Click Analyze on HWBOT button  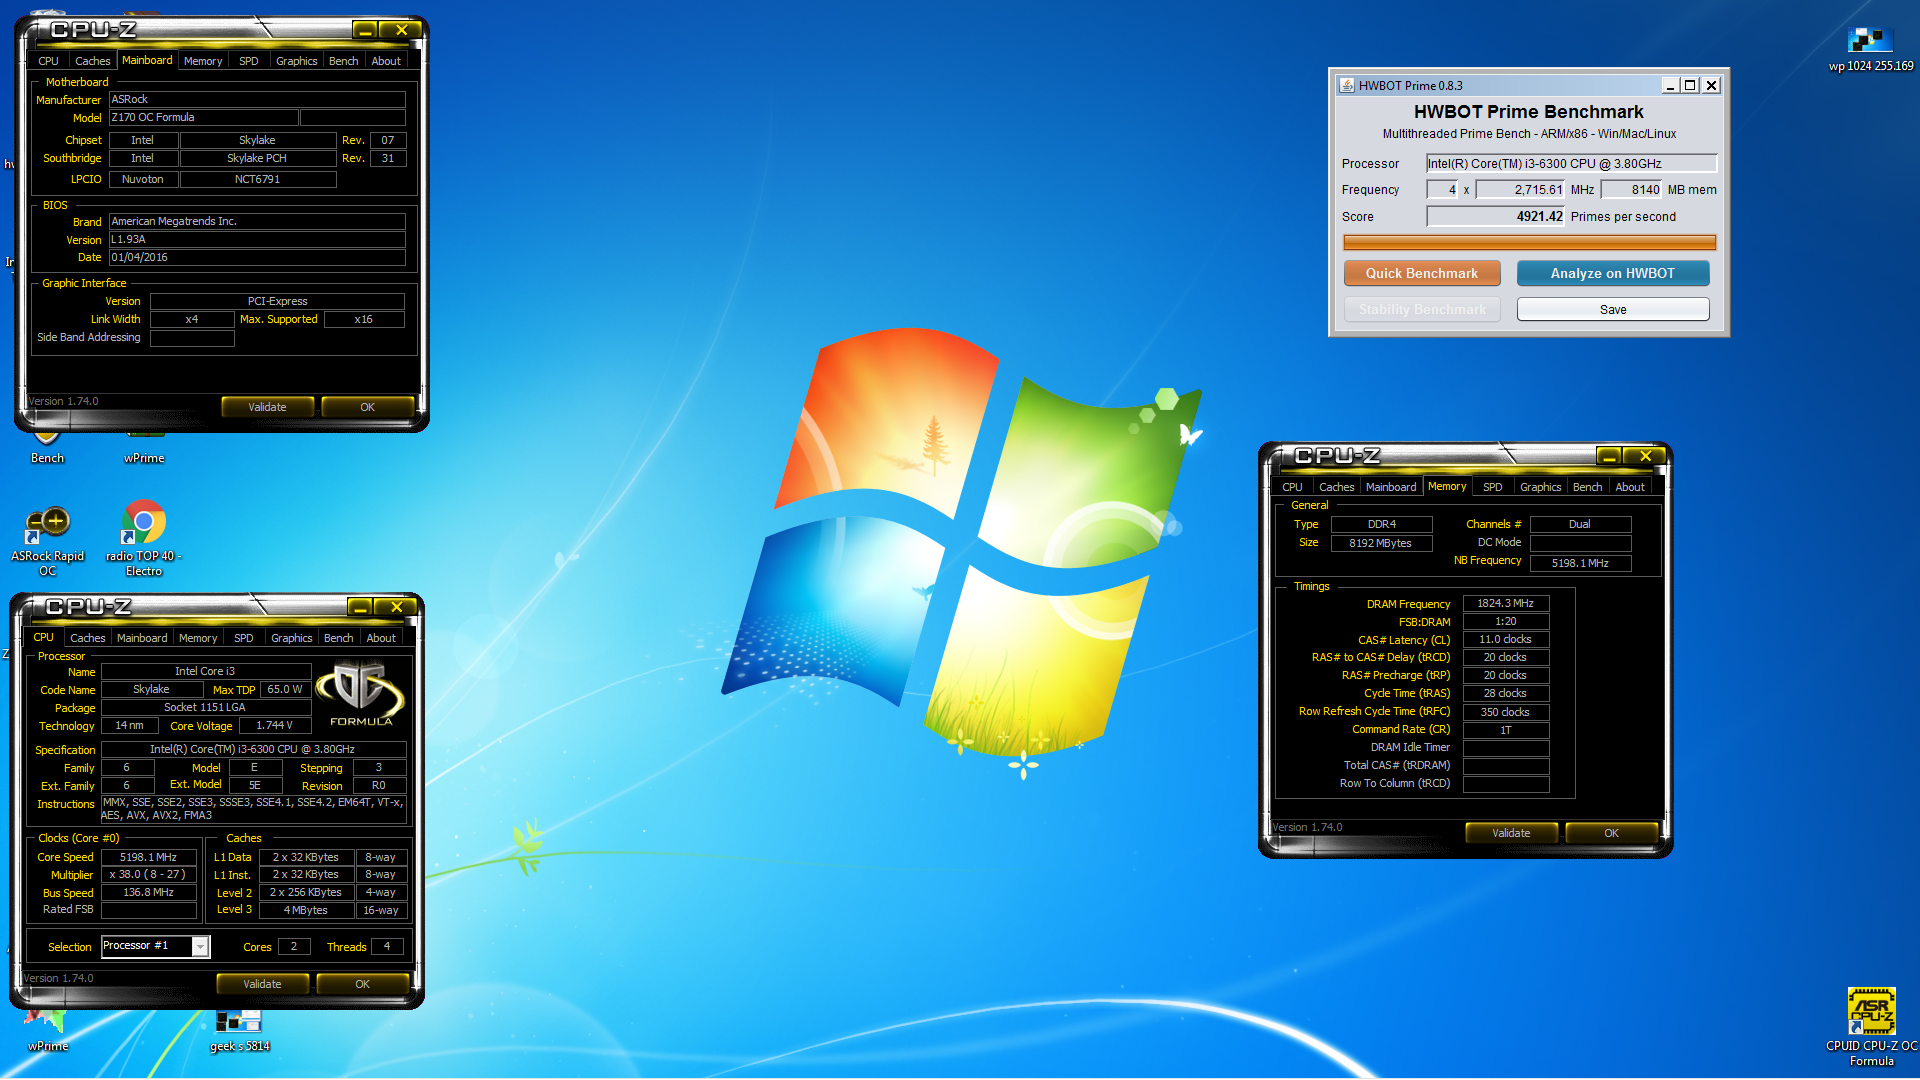click(x=1612, y=273)
